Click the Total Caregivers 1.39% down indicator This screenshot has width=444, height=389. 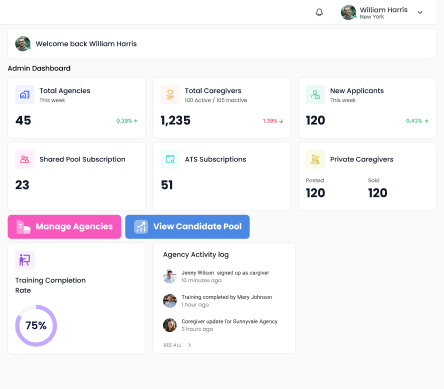point(273,121)
